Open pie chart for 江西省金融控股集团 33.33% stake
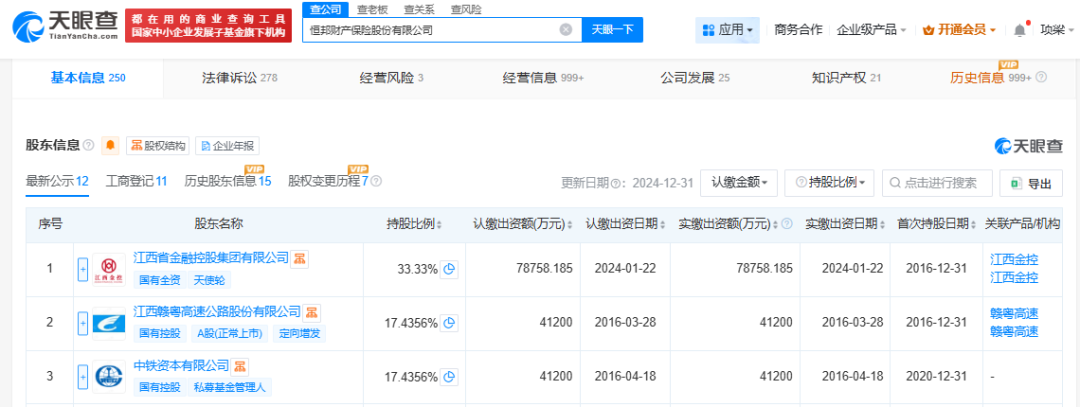 pos(450,269)
